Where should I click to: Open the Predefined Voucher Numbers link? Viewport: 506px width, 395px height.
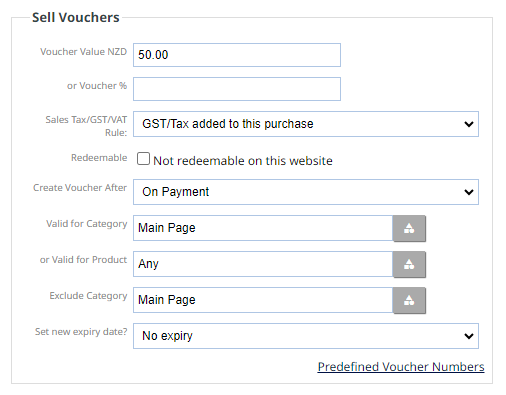[x=401, y=367]
